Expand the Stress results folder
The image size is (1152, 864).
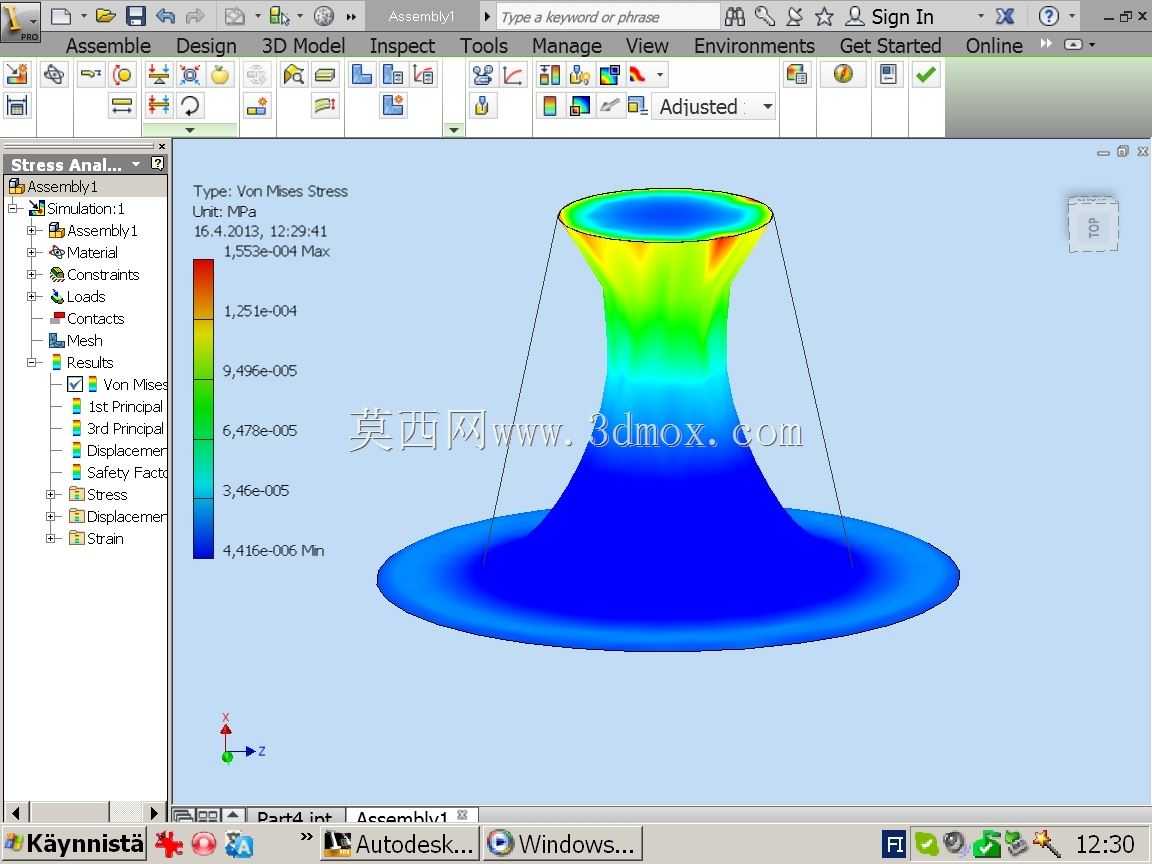51,494
